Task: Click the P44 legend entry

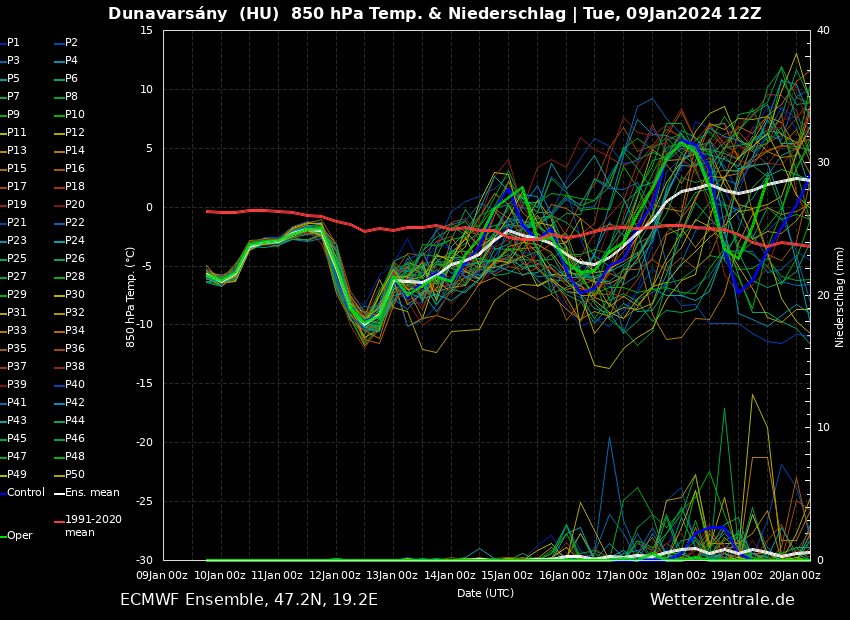Action: point(75,421)
